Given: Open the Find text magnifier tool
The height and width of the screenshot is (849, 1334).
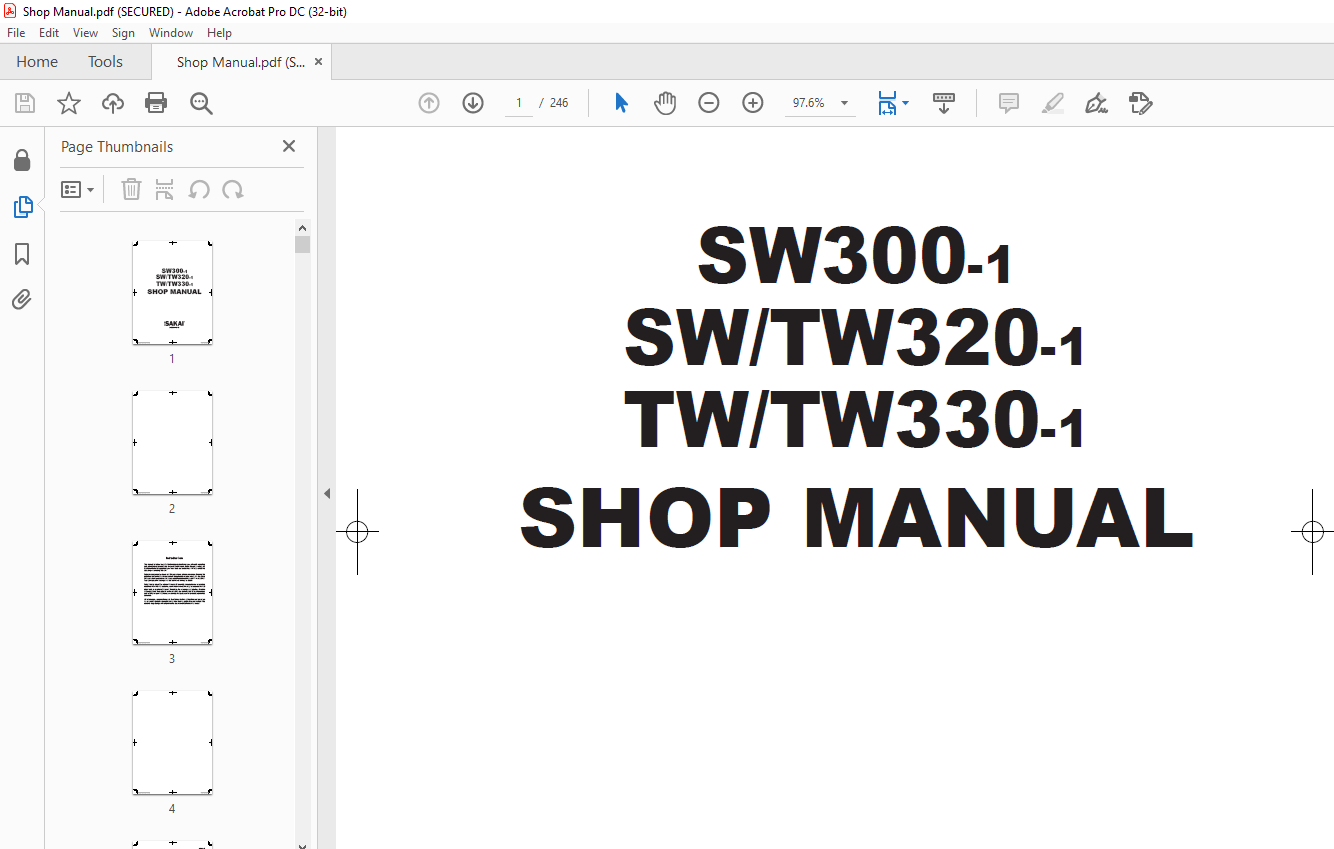Looking at the screenshot, I should tap(201, 103).
